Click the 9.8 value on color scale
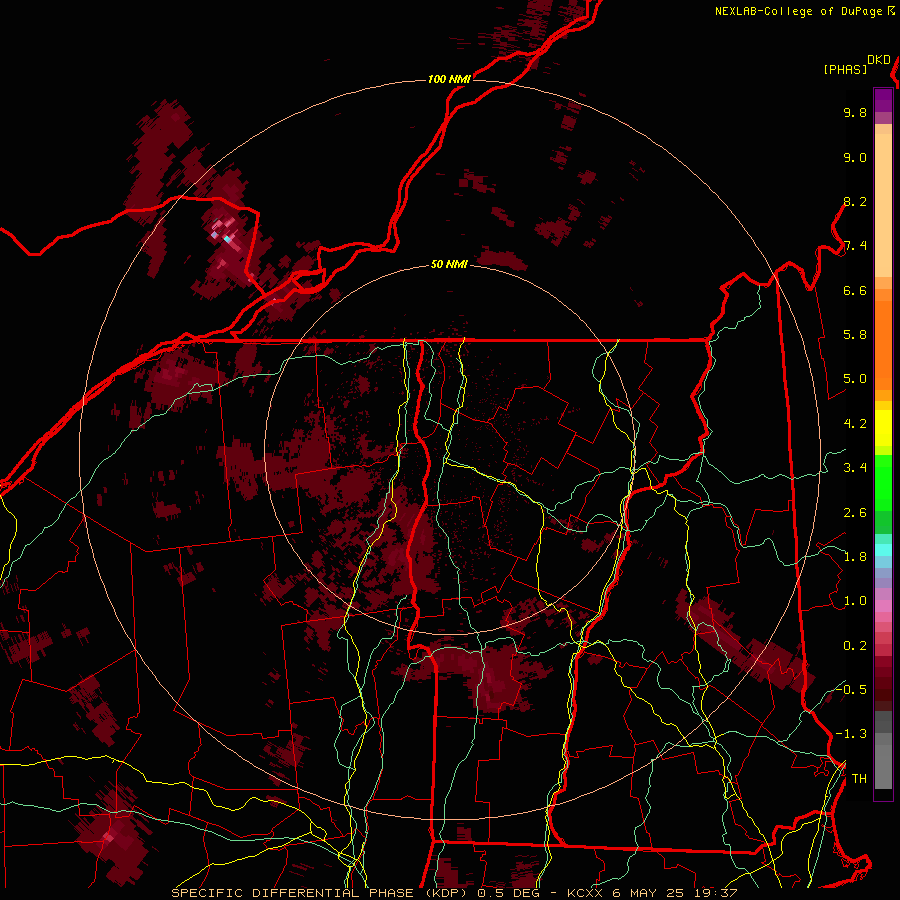 tap(855, 112)
